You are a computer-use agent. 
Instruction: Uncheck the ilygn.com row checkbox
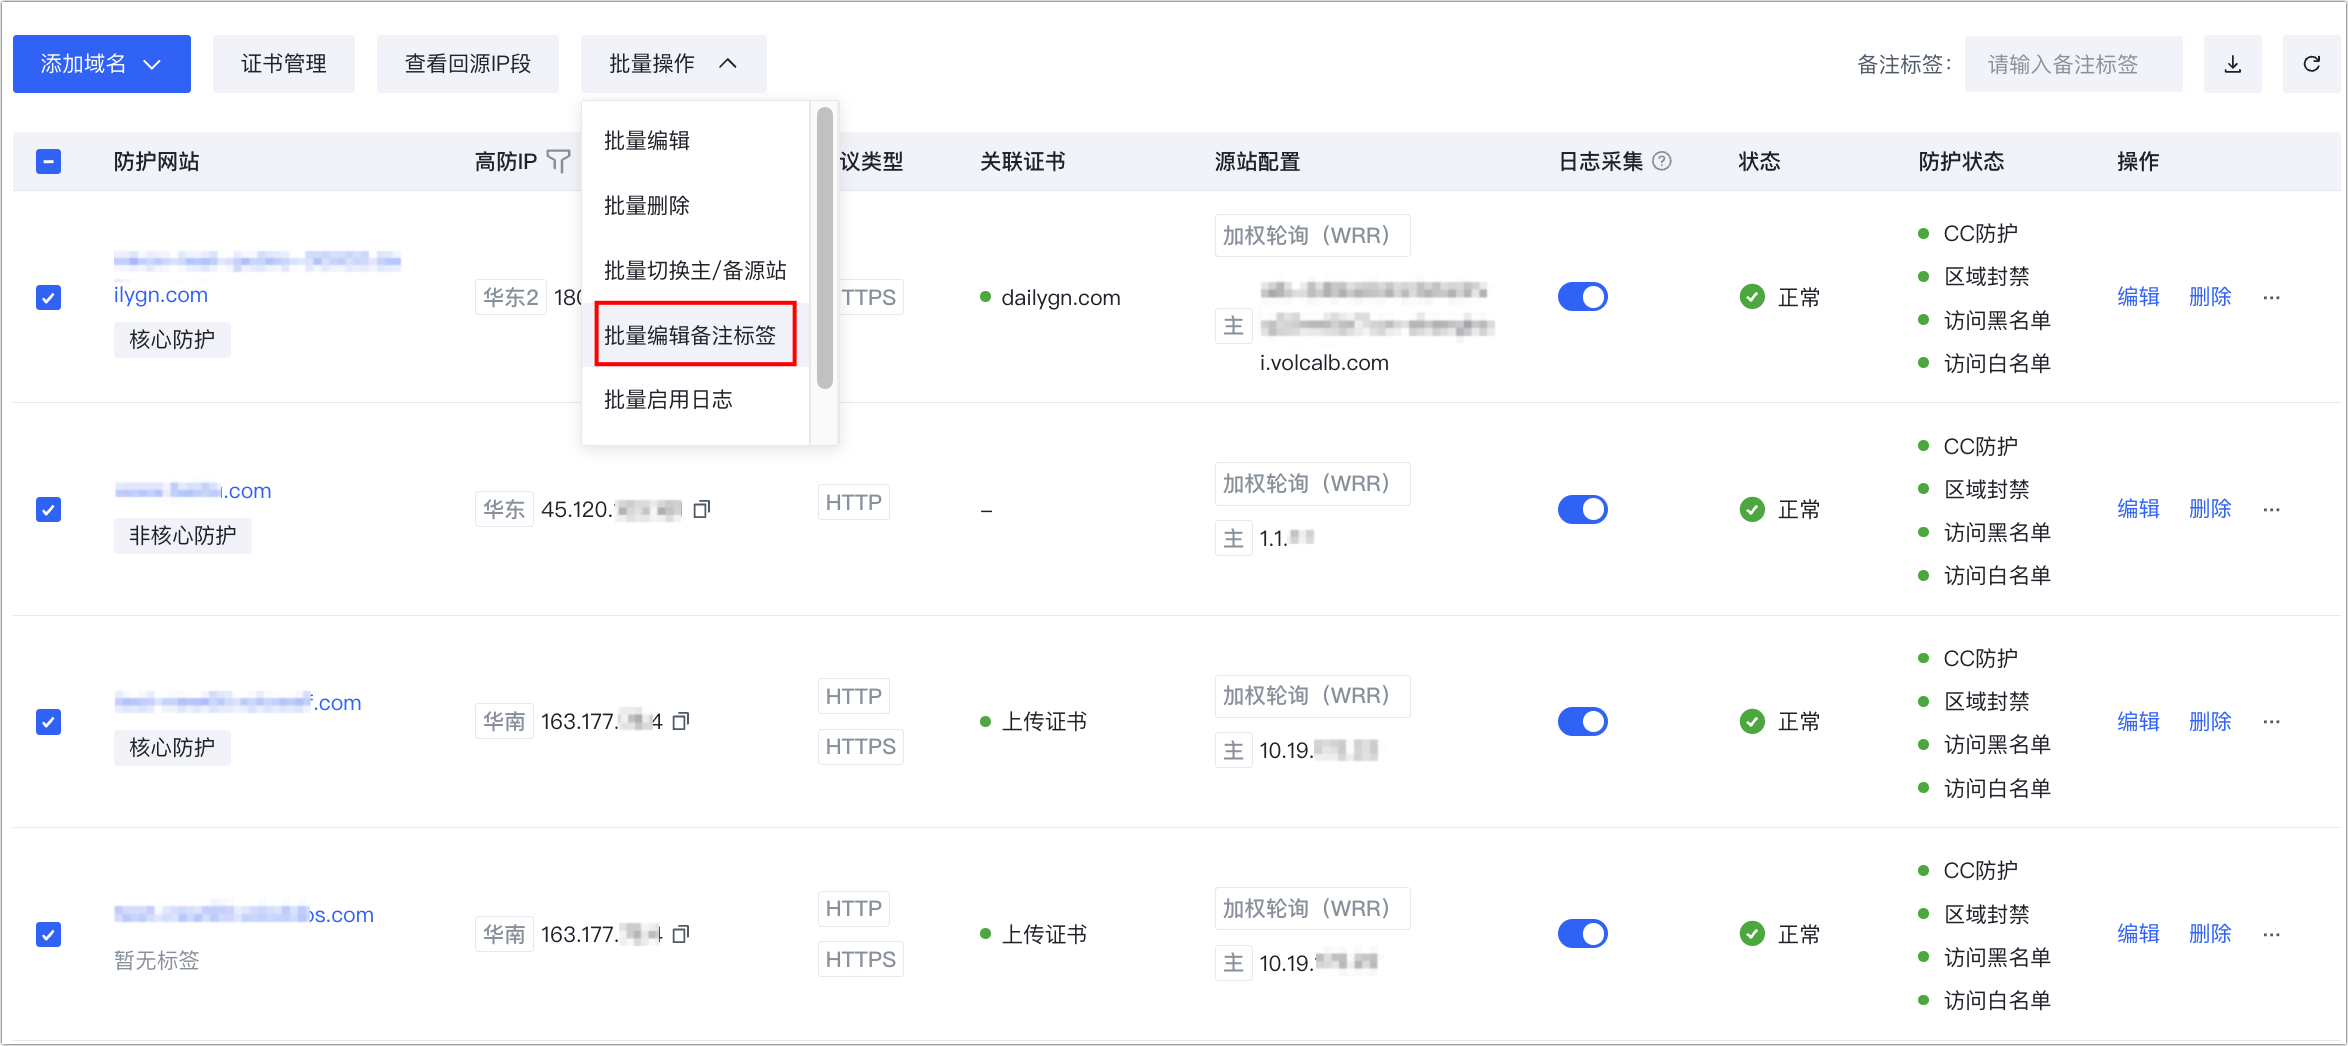tap(48, 297)
